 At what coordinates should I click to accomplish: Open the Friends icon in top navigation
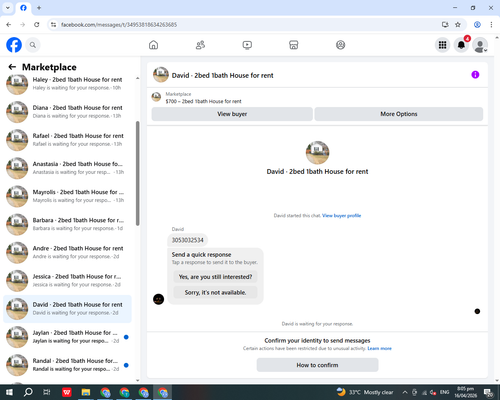(x=200, y=45)
